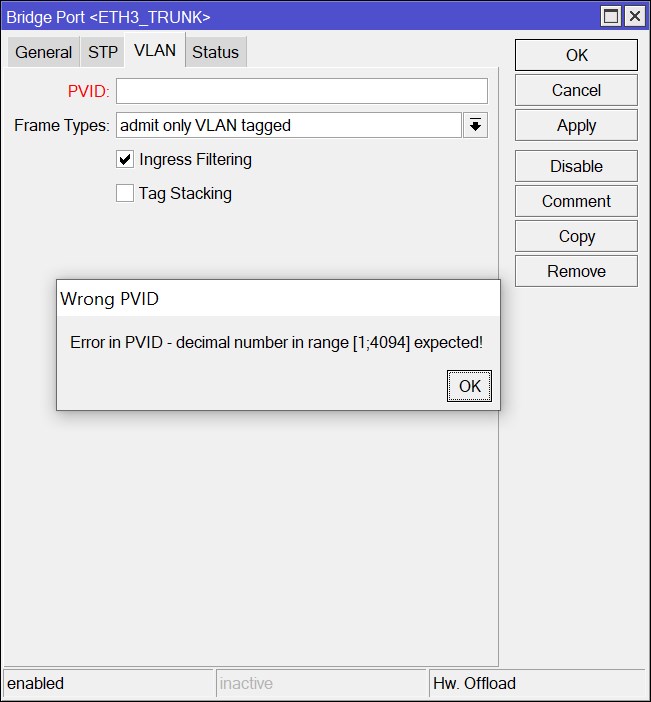Remove the bridge port entry
Screen dimensions: 651x702
click(576, 271)
